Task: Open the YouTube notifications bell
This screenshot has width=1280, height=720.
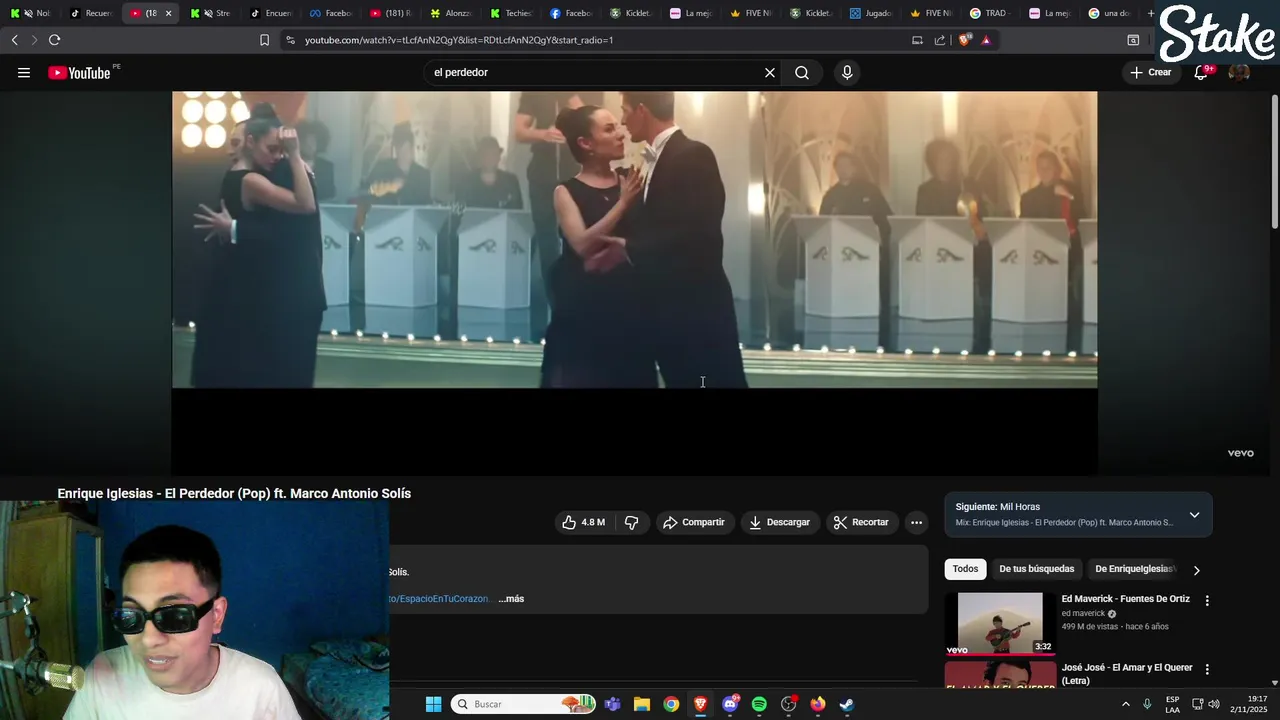Action: pyautogui.click(x=1201, y=72)
